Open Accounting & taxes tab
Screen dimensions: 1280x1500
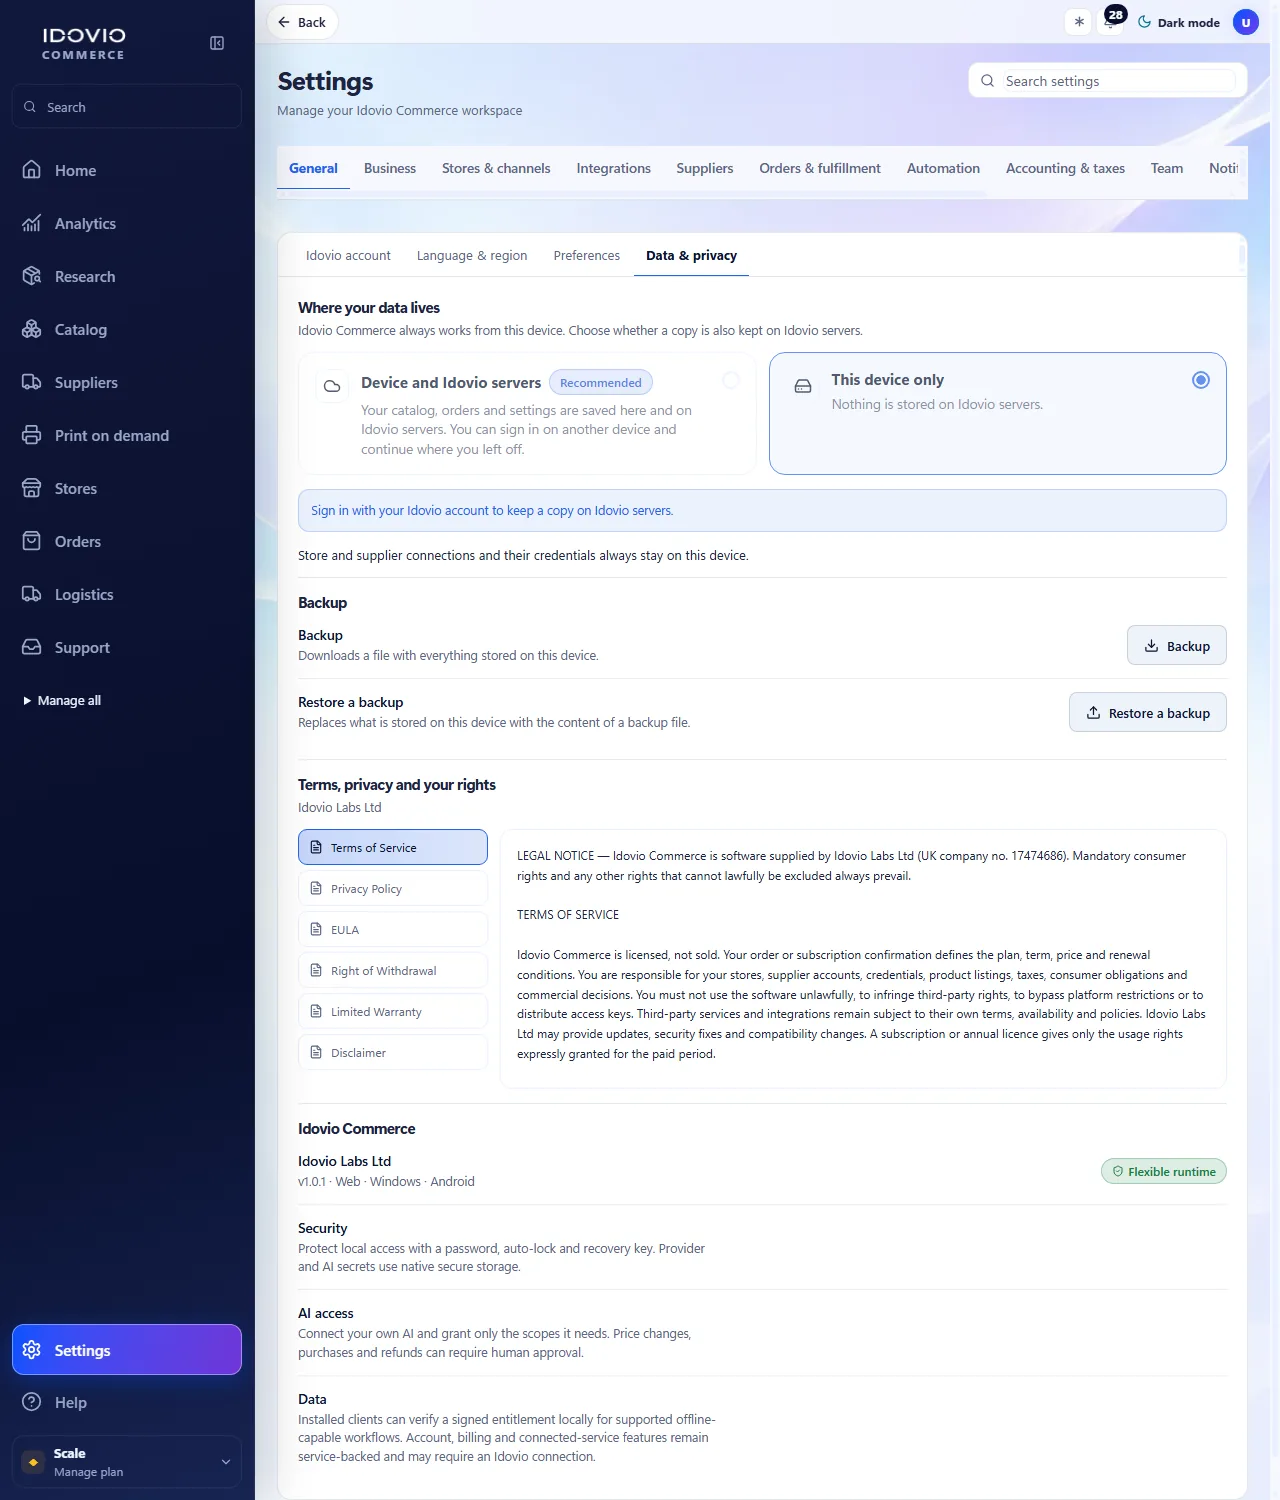[x=1065, y=168]
